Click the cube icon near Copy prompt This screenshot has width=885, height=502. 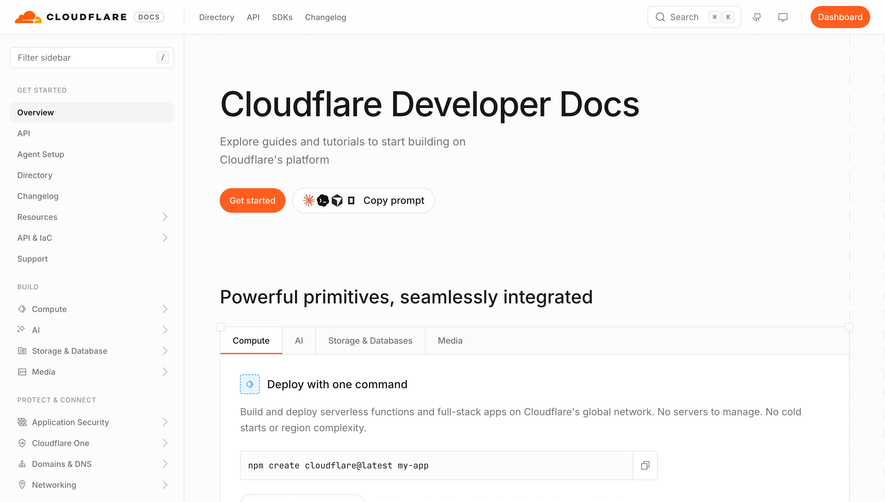click(337, 200)
